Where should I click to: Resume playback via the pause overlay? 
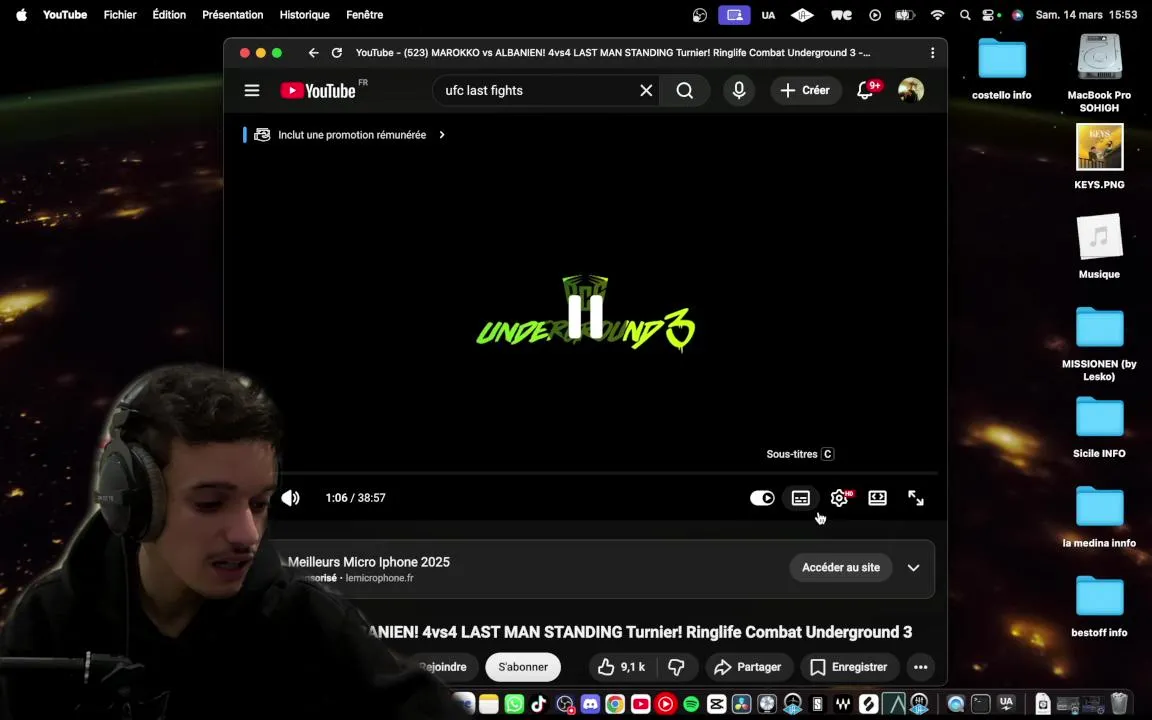pos(586,317)
